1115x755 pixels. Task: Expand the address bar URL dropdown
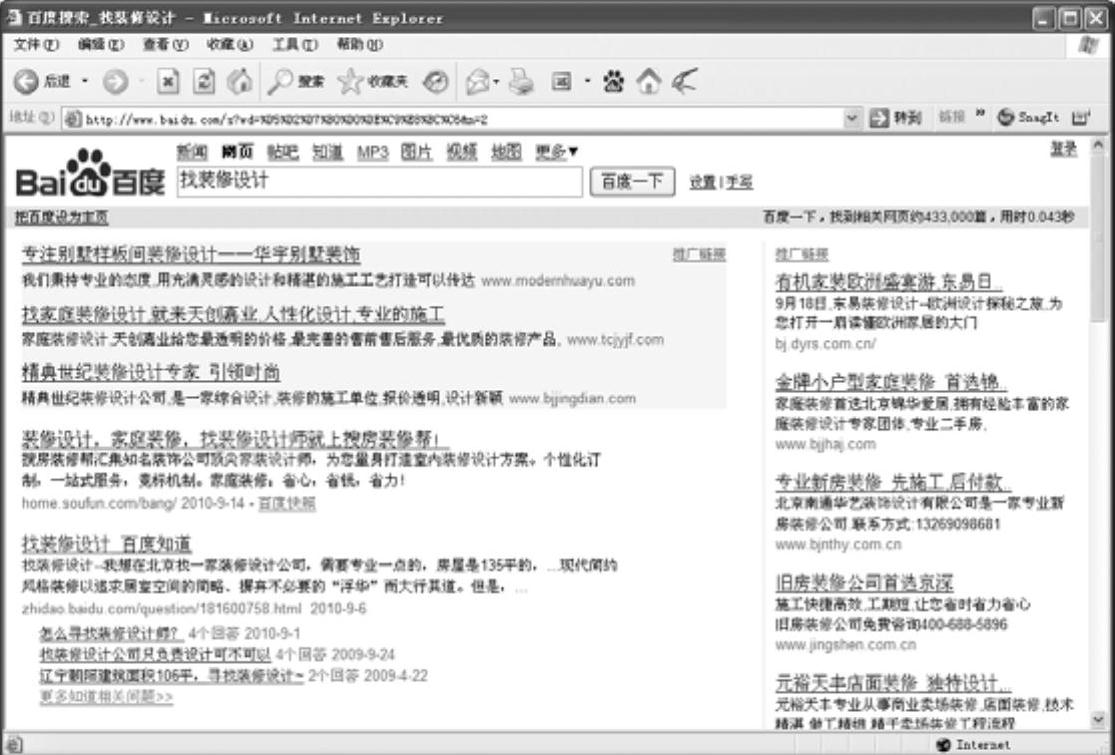click(x=851, y=118)
